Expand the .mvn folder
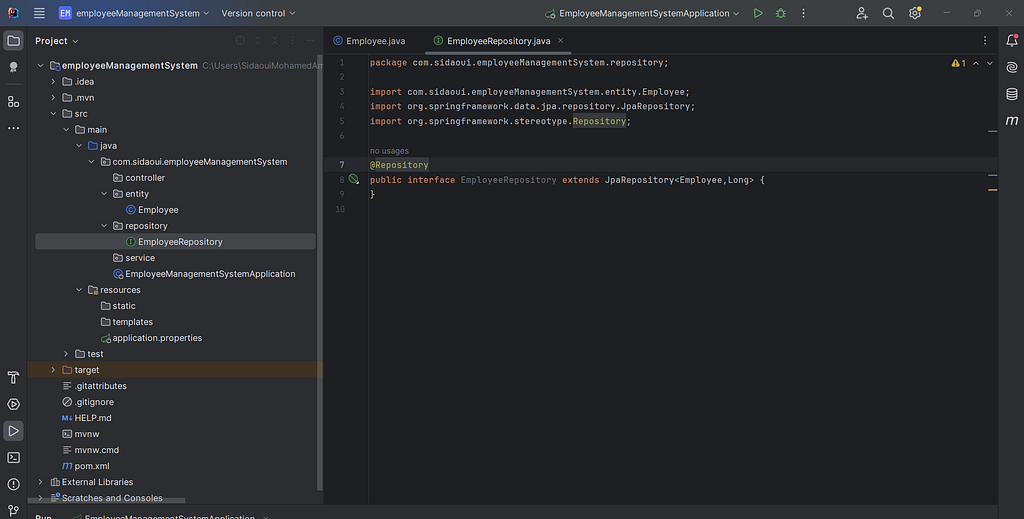Viewport: 1024px width, 519px height. pos(53,97)
